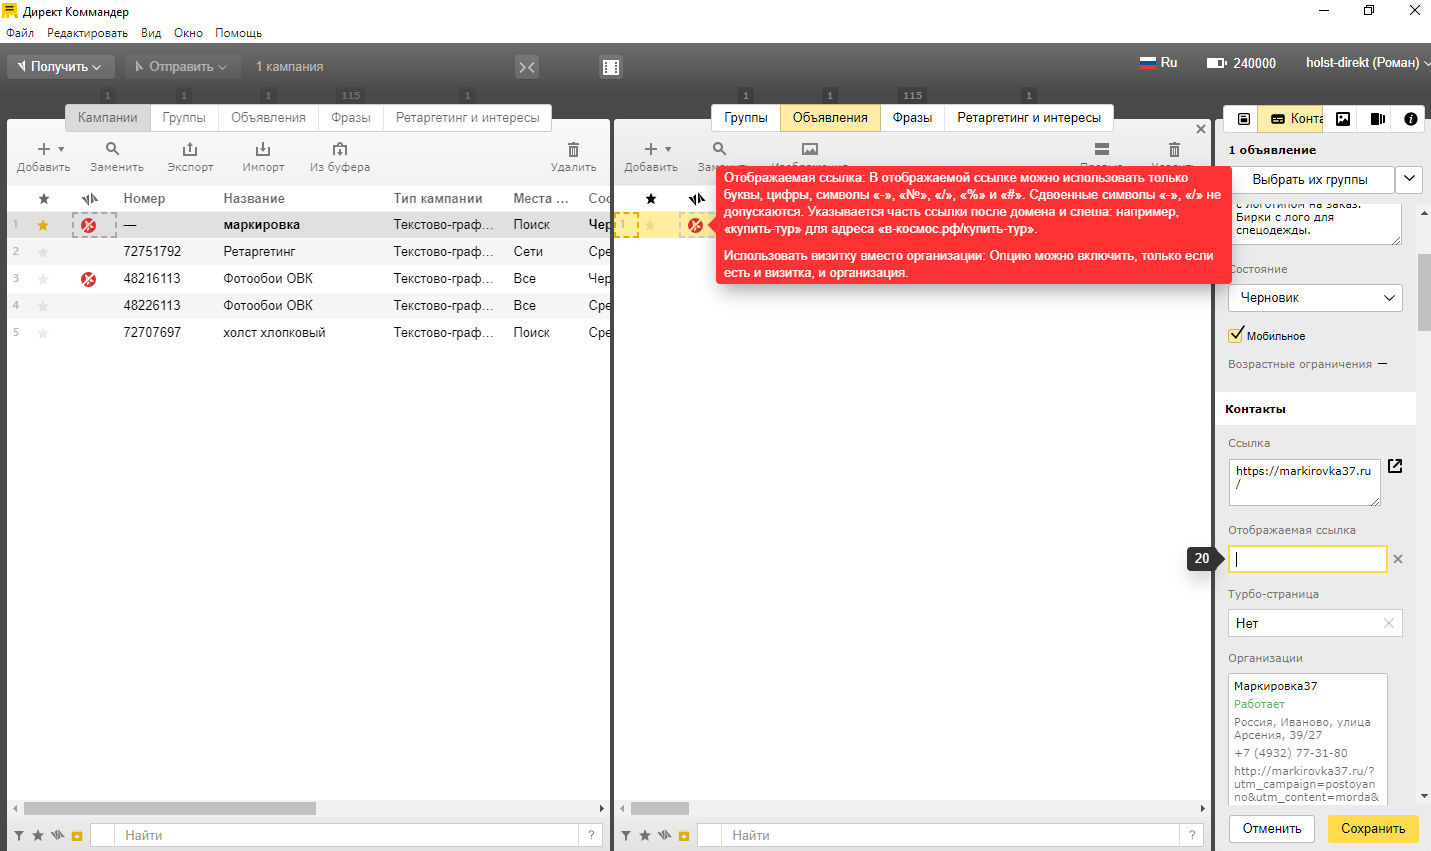
Task: Toggle favorite star on the ad row
Action: (650, 225)
